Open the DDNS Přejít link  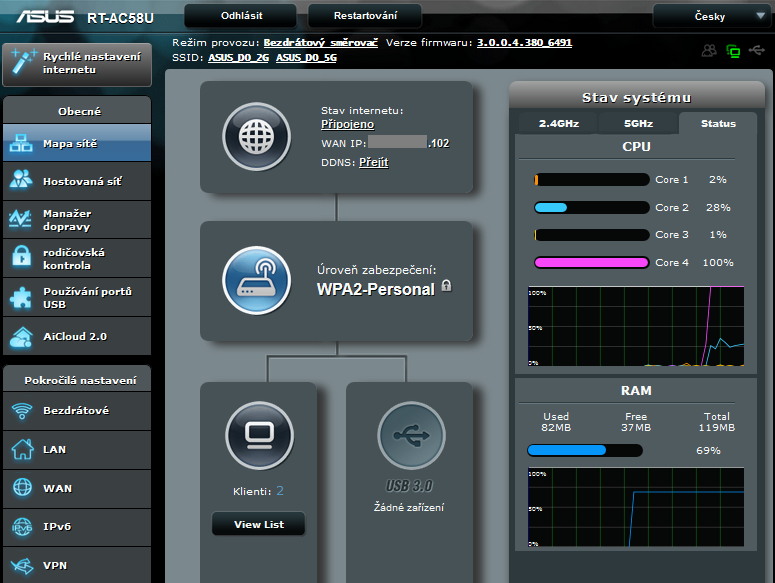pos(373,162)
